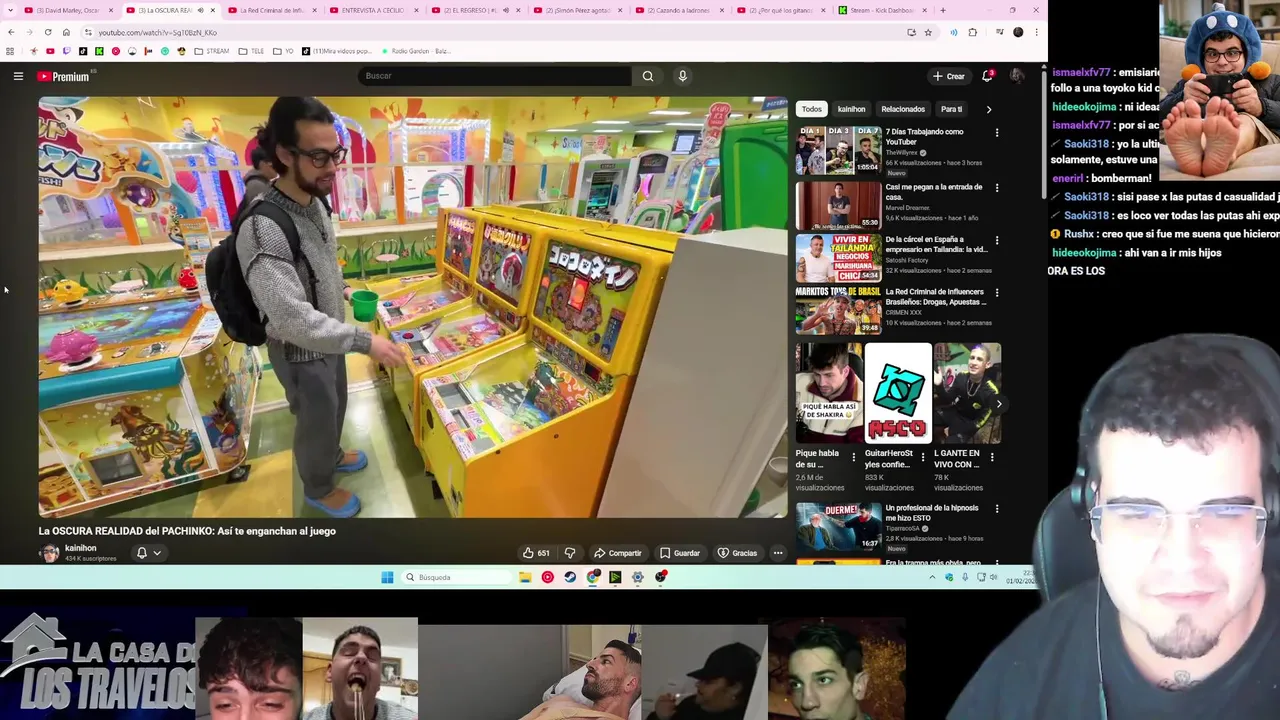The height and width of the screenshot is (720, 1280).
Task: Open a new browser tab with plus
Action: click(943, 10)
